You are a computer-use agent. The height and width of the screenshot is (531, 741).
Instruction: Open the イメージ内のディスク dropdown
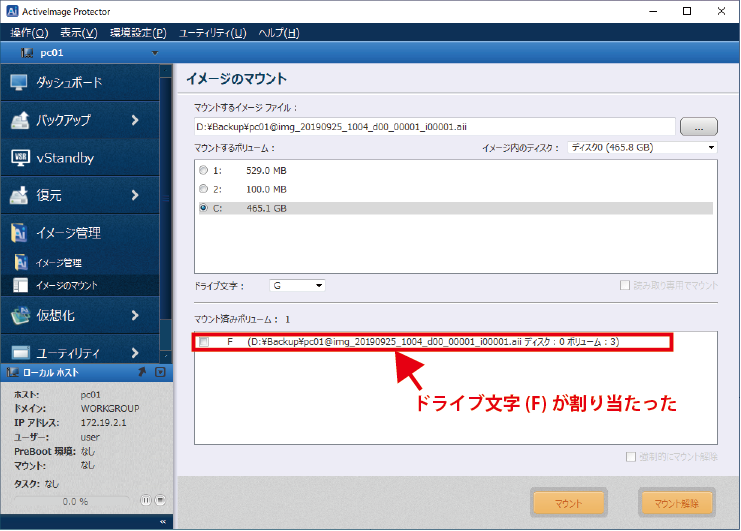[x=642, y=148]
